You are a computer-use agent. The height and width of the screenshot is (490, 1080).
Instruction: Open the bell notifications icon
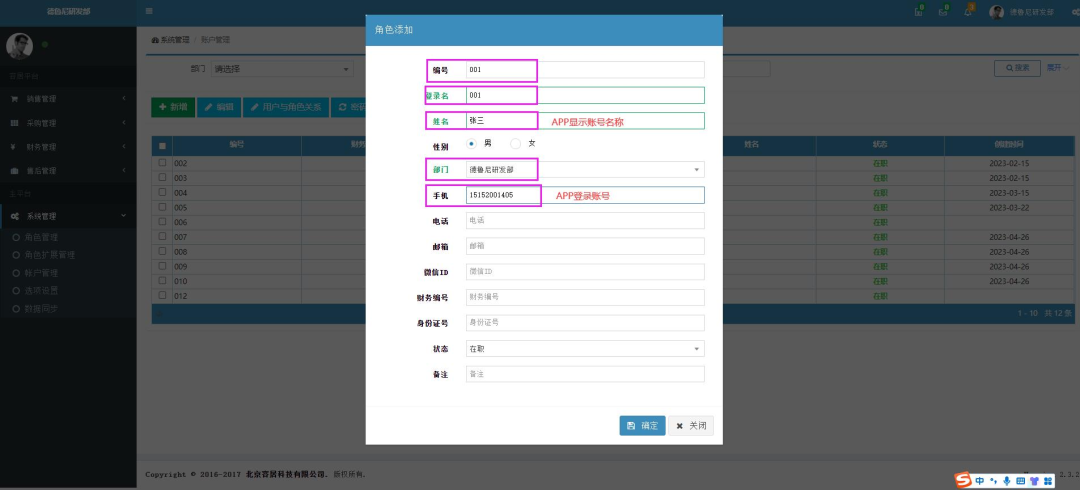[x=968, y=11]
